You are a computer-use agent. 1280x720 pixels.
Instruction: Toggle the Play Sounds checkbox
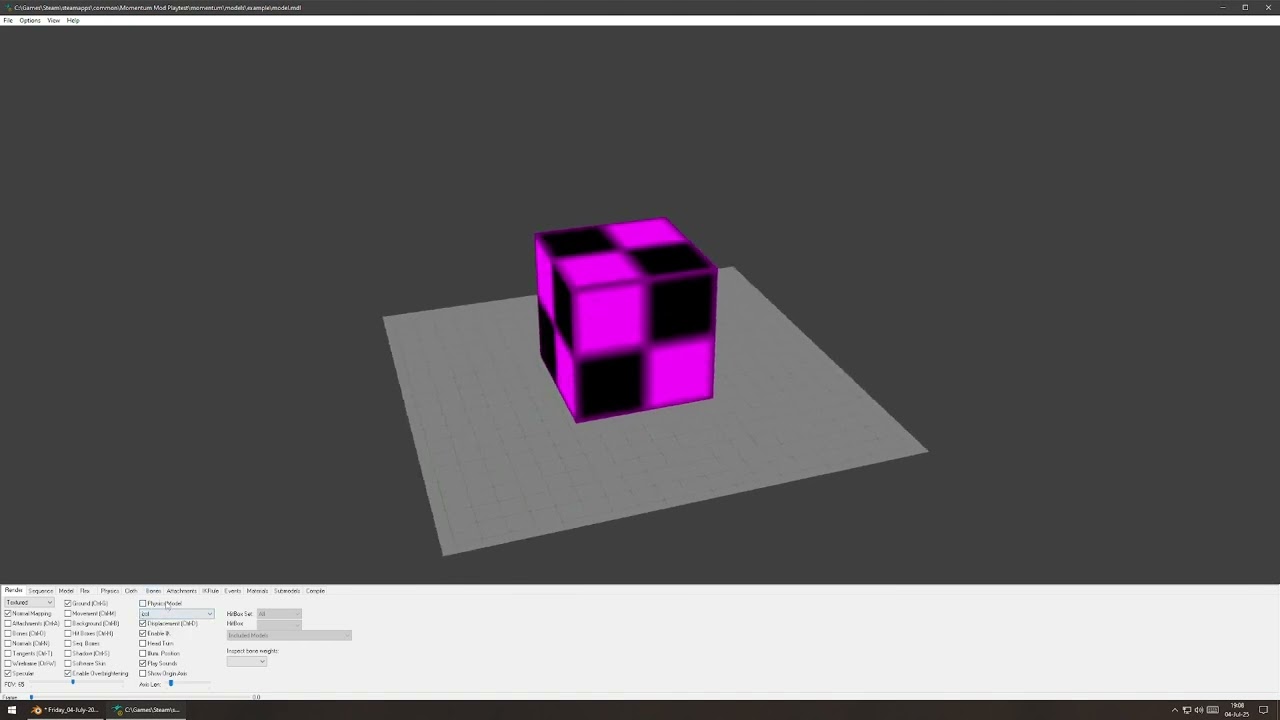pos(143,664)
